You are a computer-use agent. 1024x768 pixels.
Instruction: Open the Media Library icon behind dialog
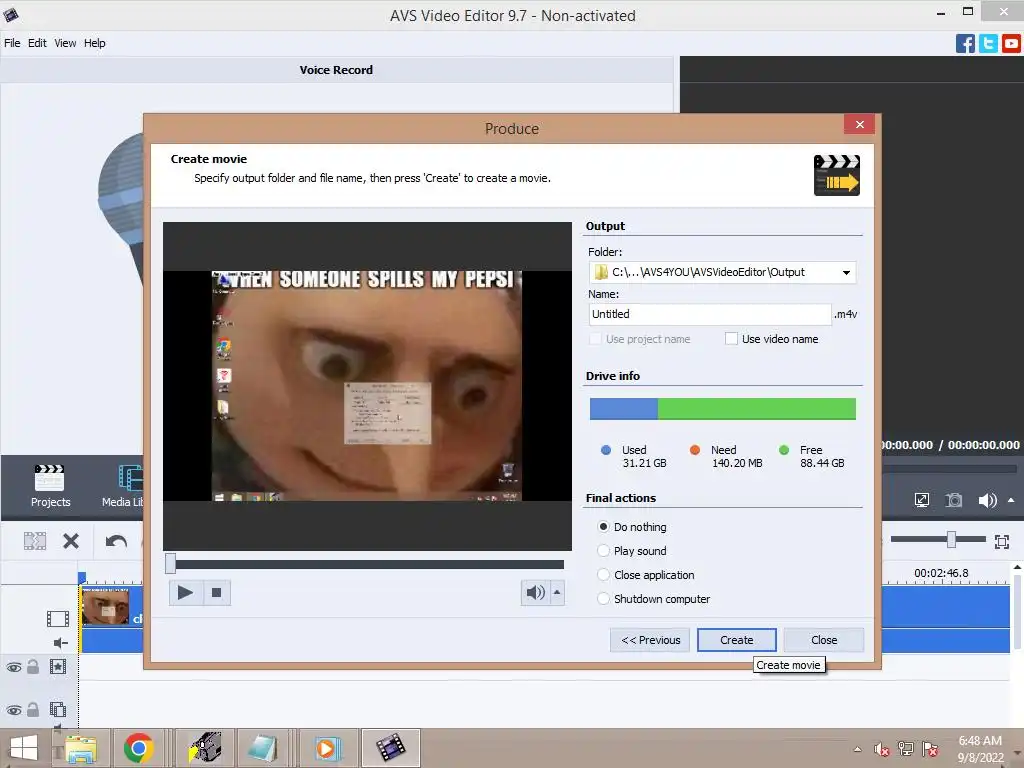(x=131, y=479)
